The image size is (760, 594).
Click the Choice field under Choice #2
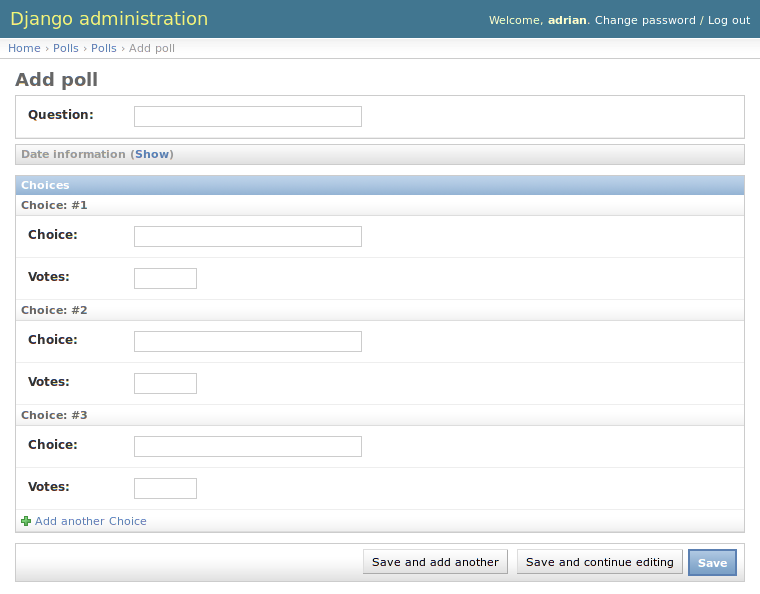(x=247, y=341)
